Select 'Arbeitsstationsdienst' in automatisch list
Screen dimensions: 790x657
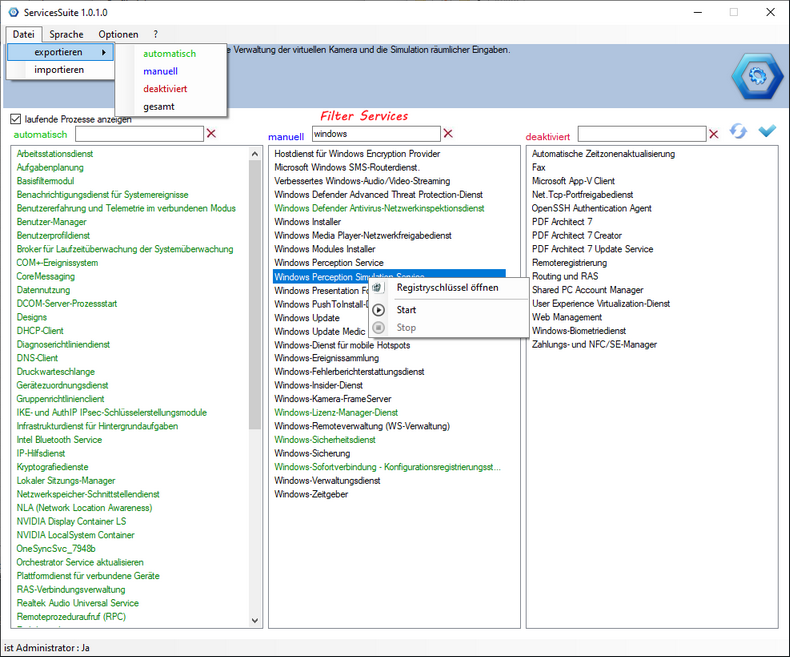54,154
